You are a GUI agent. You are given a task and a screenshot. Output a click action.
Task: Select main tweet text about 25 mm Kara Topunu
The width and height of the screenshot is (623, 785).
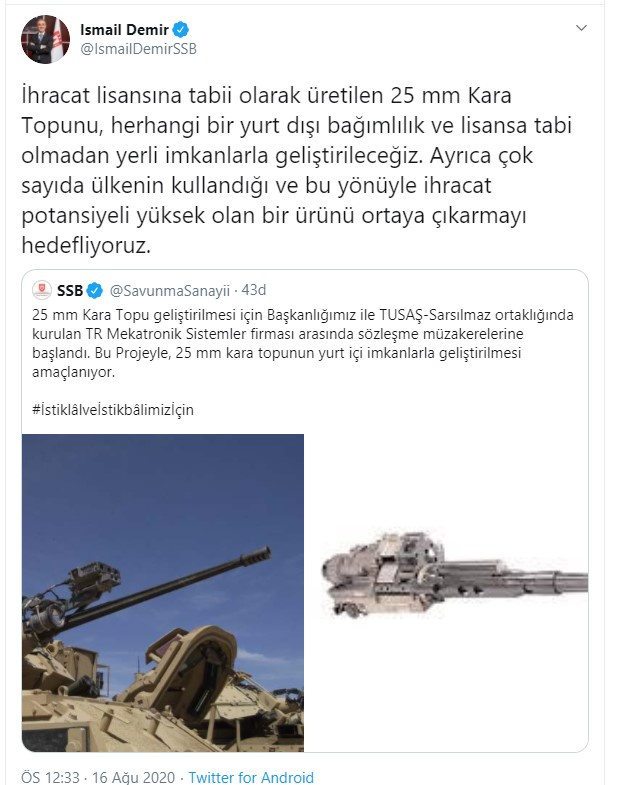[296, 170]
